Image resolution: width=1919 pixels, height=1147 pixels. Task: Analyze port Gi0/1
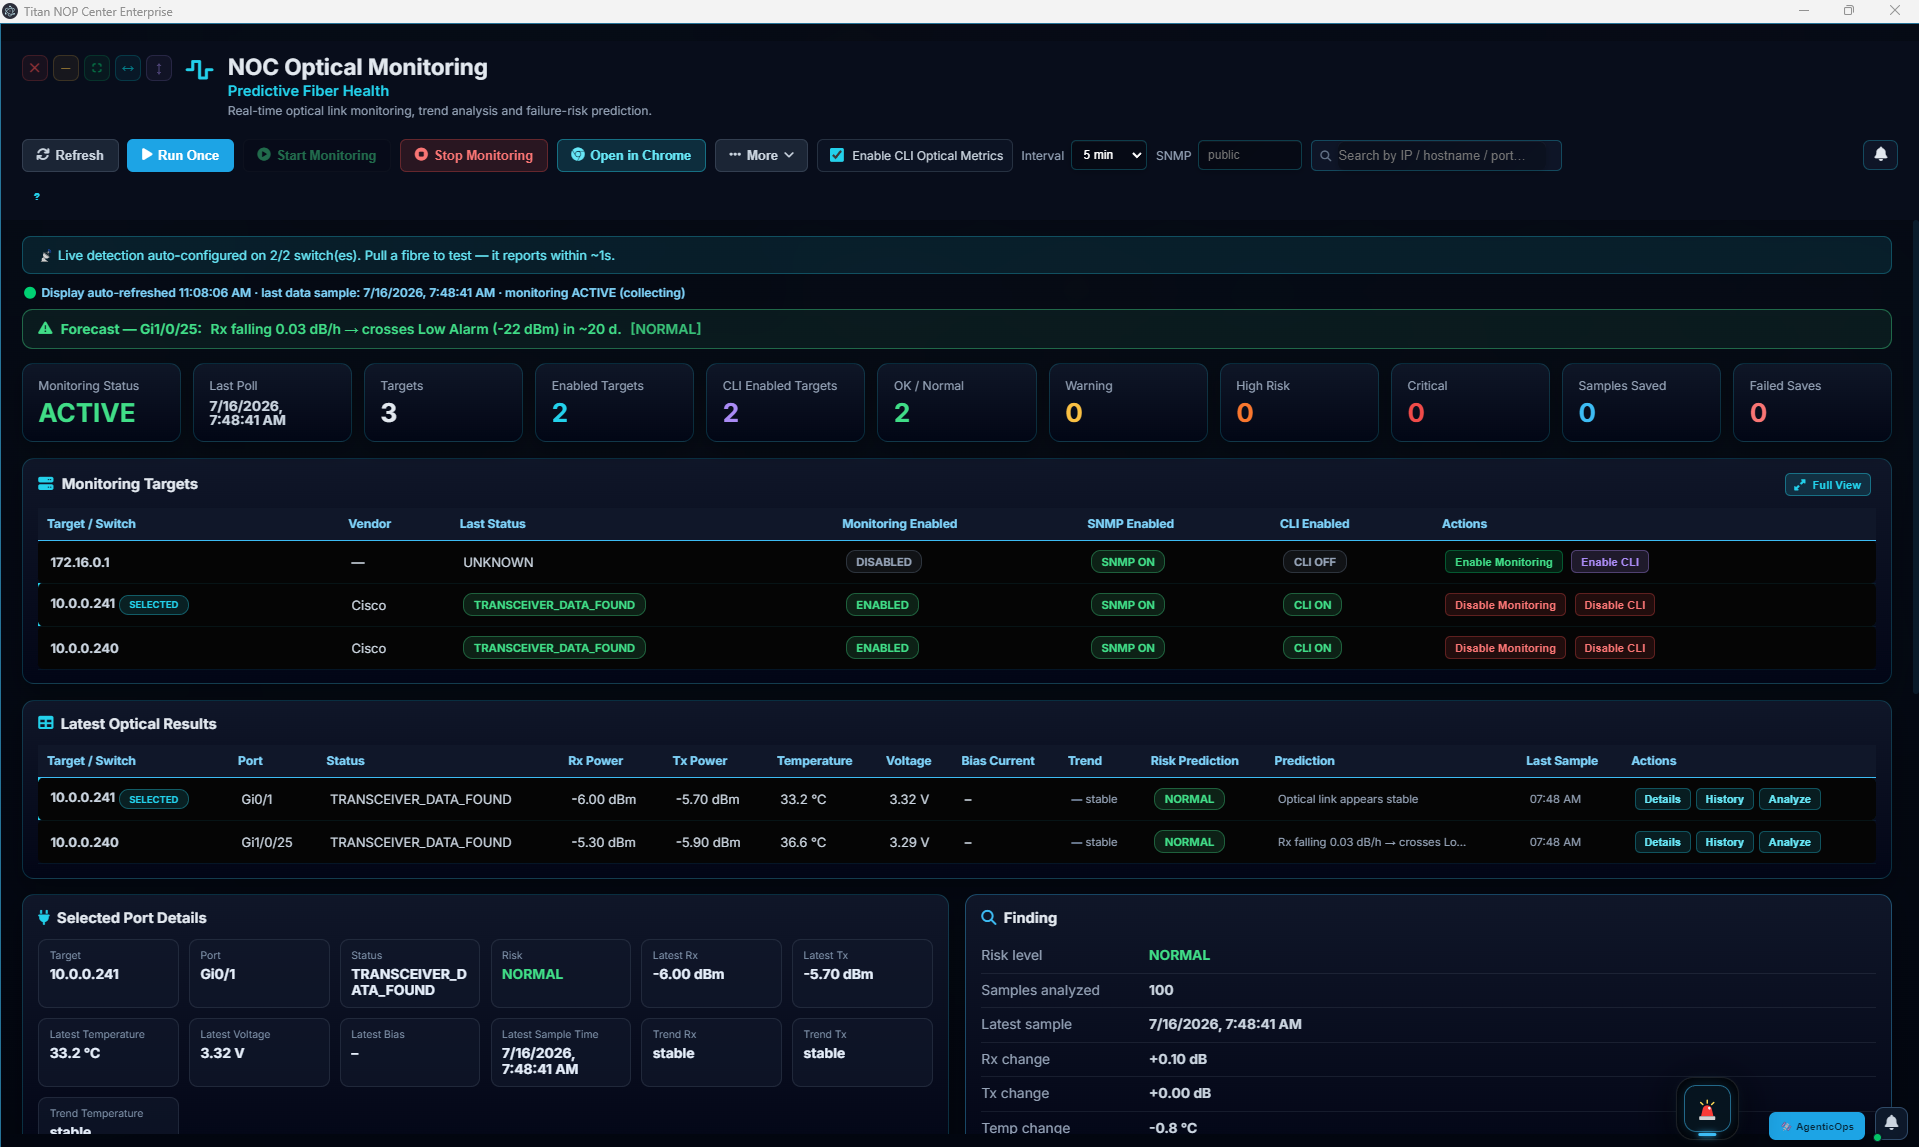click(1789, 799)
